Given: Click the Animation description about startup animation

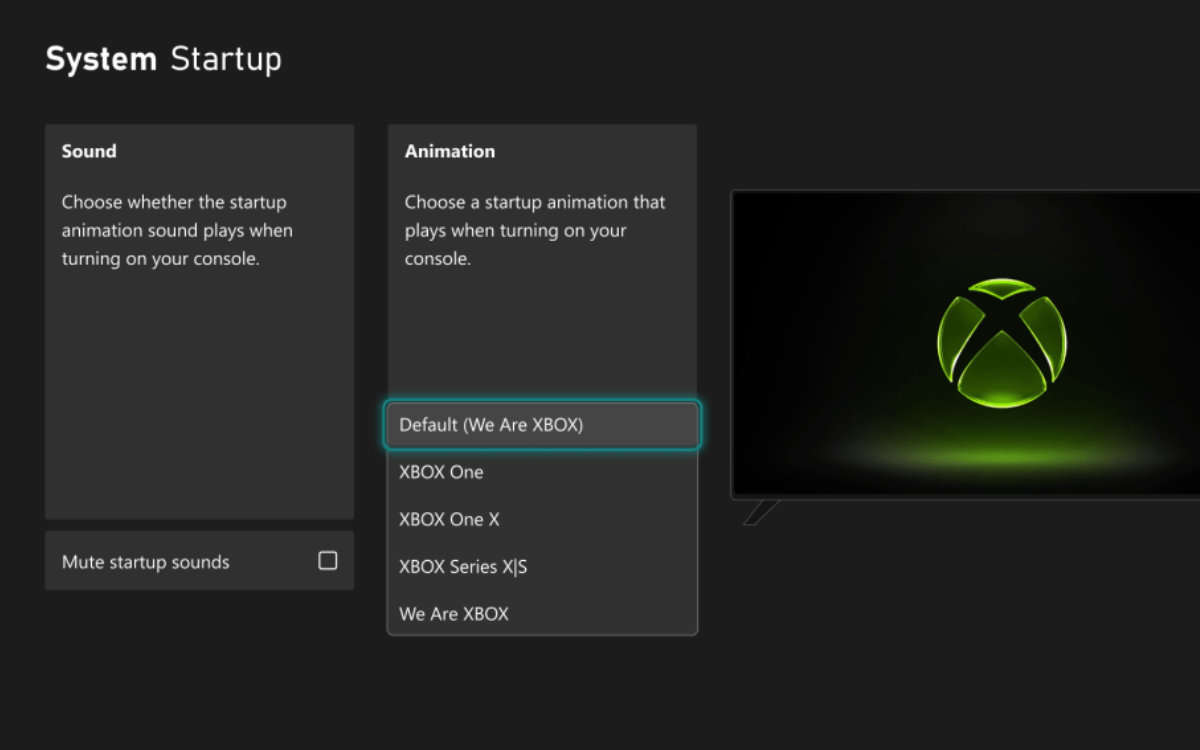Looking at the screenshot, I should click(x=535, y=230).
